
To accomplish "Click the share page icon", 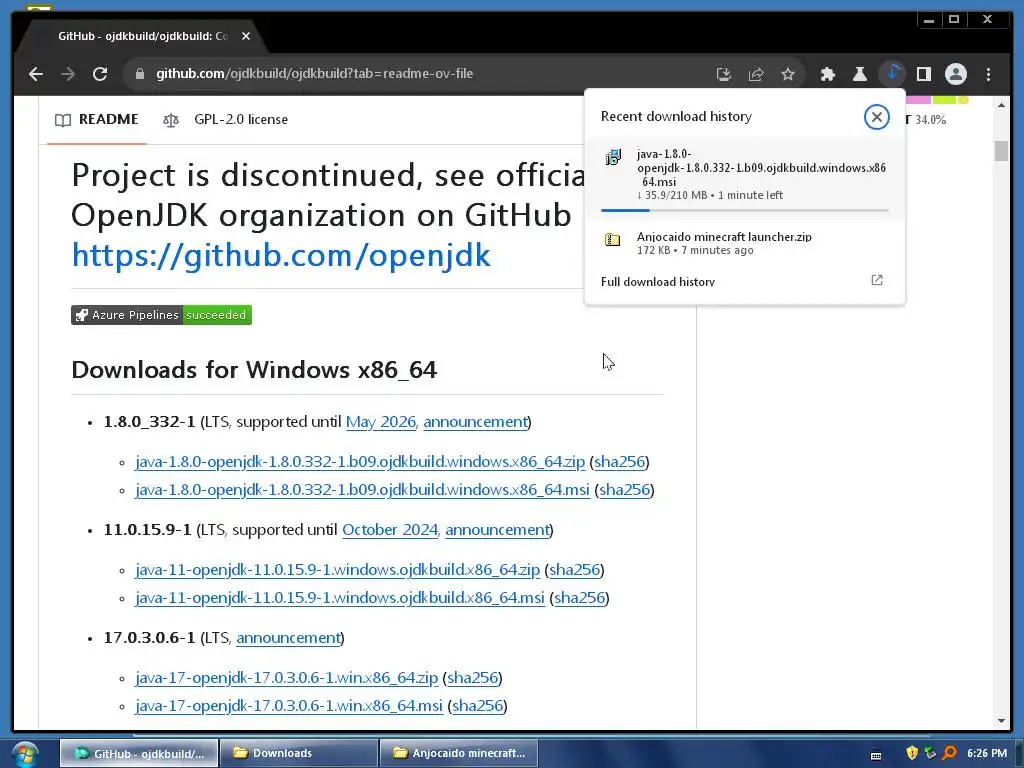I will pos(756,74).
